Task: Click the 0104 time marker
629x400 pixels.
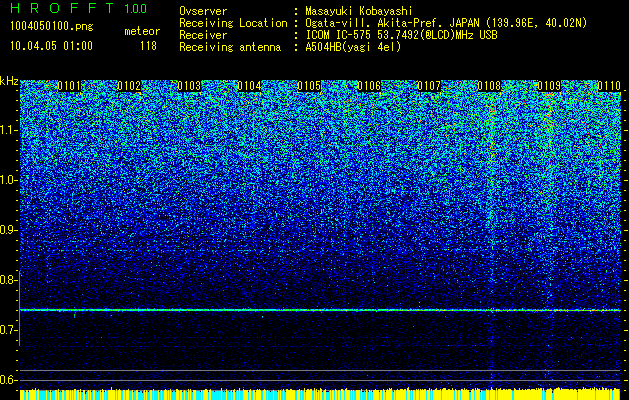Action: [x=249, y=86]
